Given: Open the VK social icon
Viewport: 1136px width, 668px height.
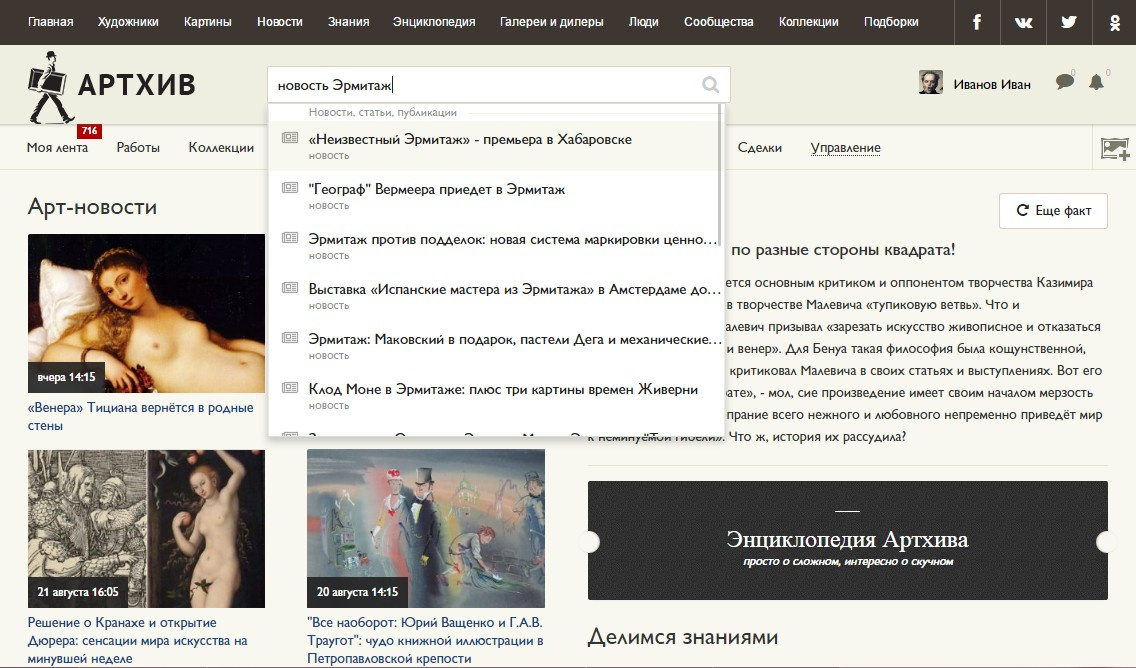Looking at the screenshot, I should pyautogui.click(x=1023, y=22).
